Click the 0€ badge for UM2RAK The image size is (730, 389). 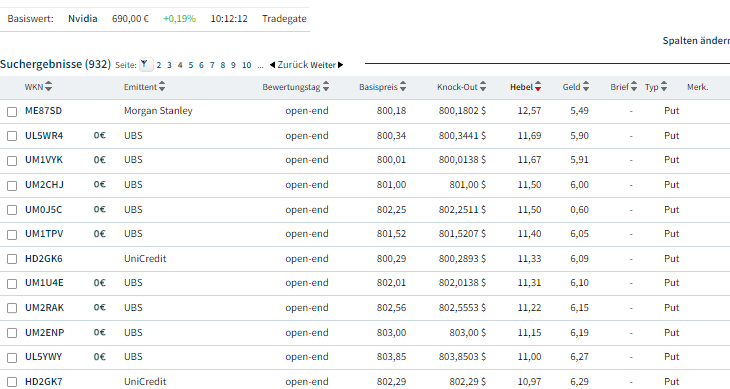[x=100, y=308]
